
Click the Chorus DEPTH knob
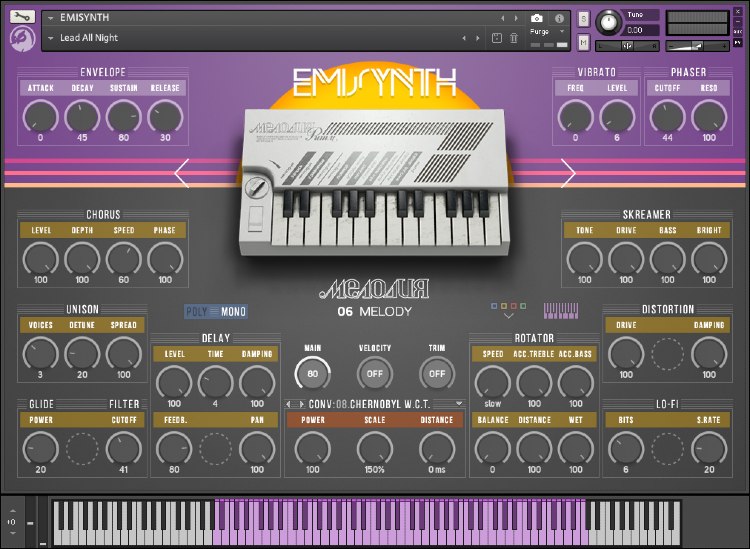[82, 259]
